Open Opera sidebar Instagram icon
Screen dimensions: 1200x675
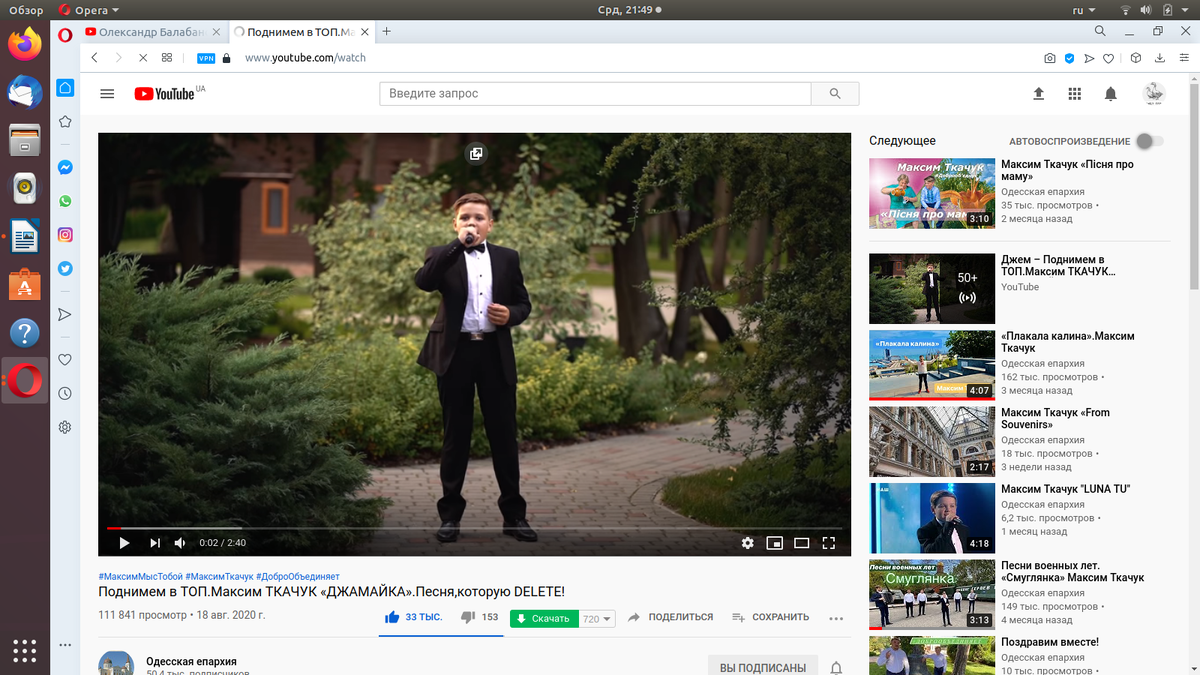pos(65,235)
